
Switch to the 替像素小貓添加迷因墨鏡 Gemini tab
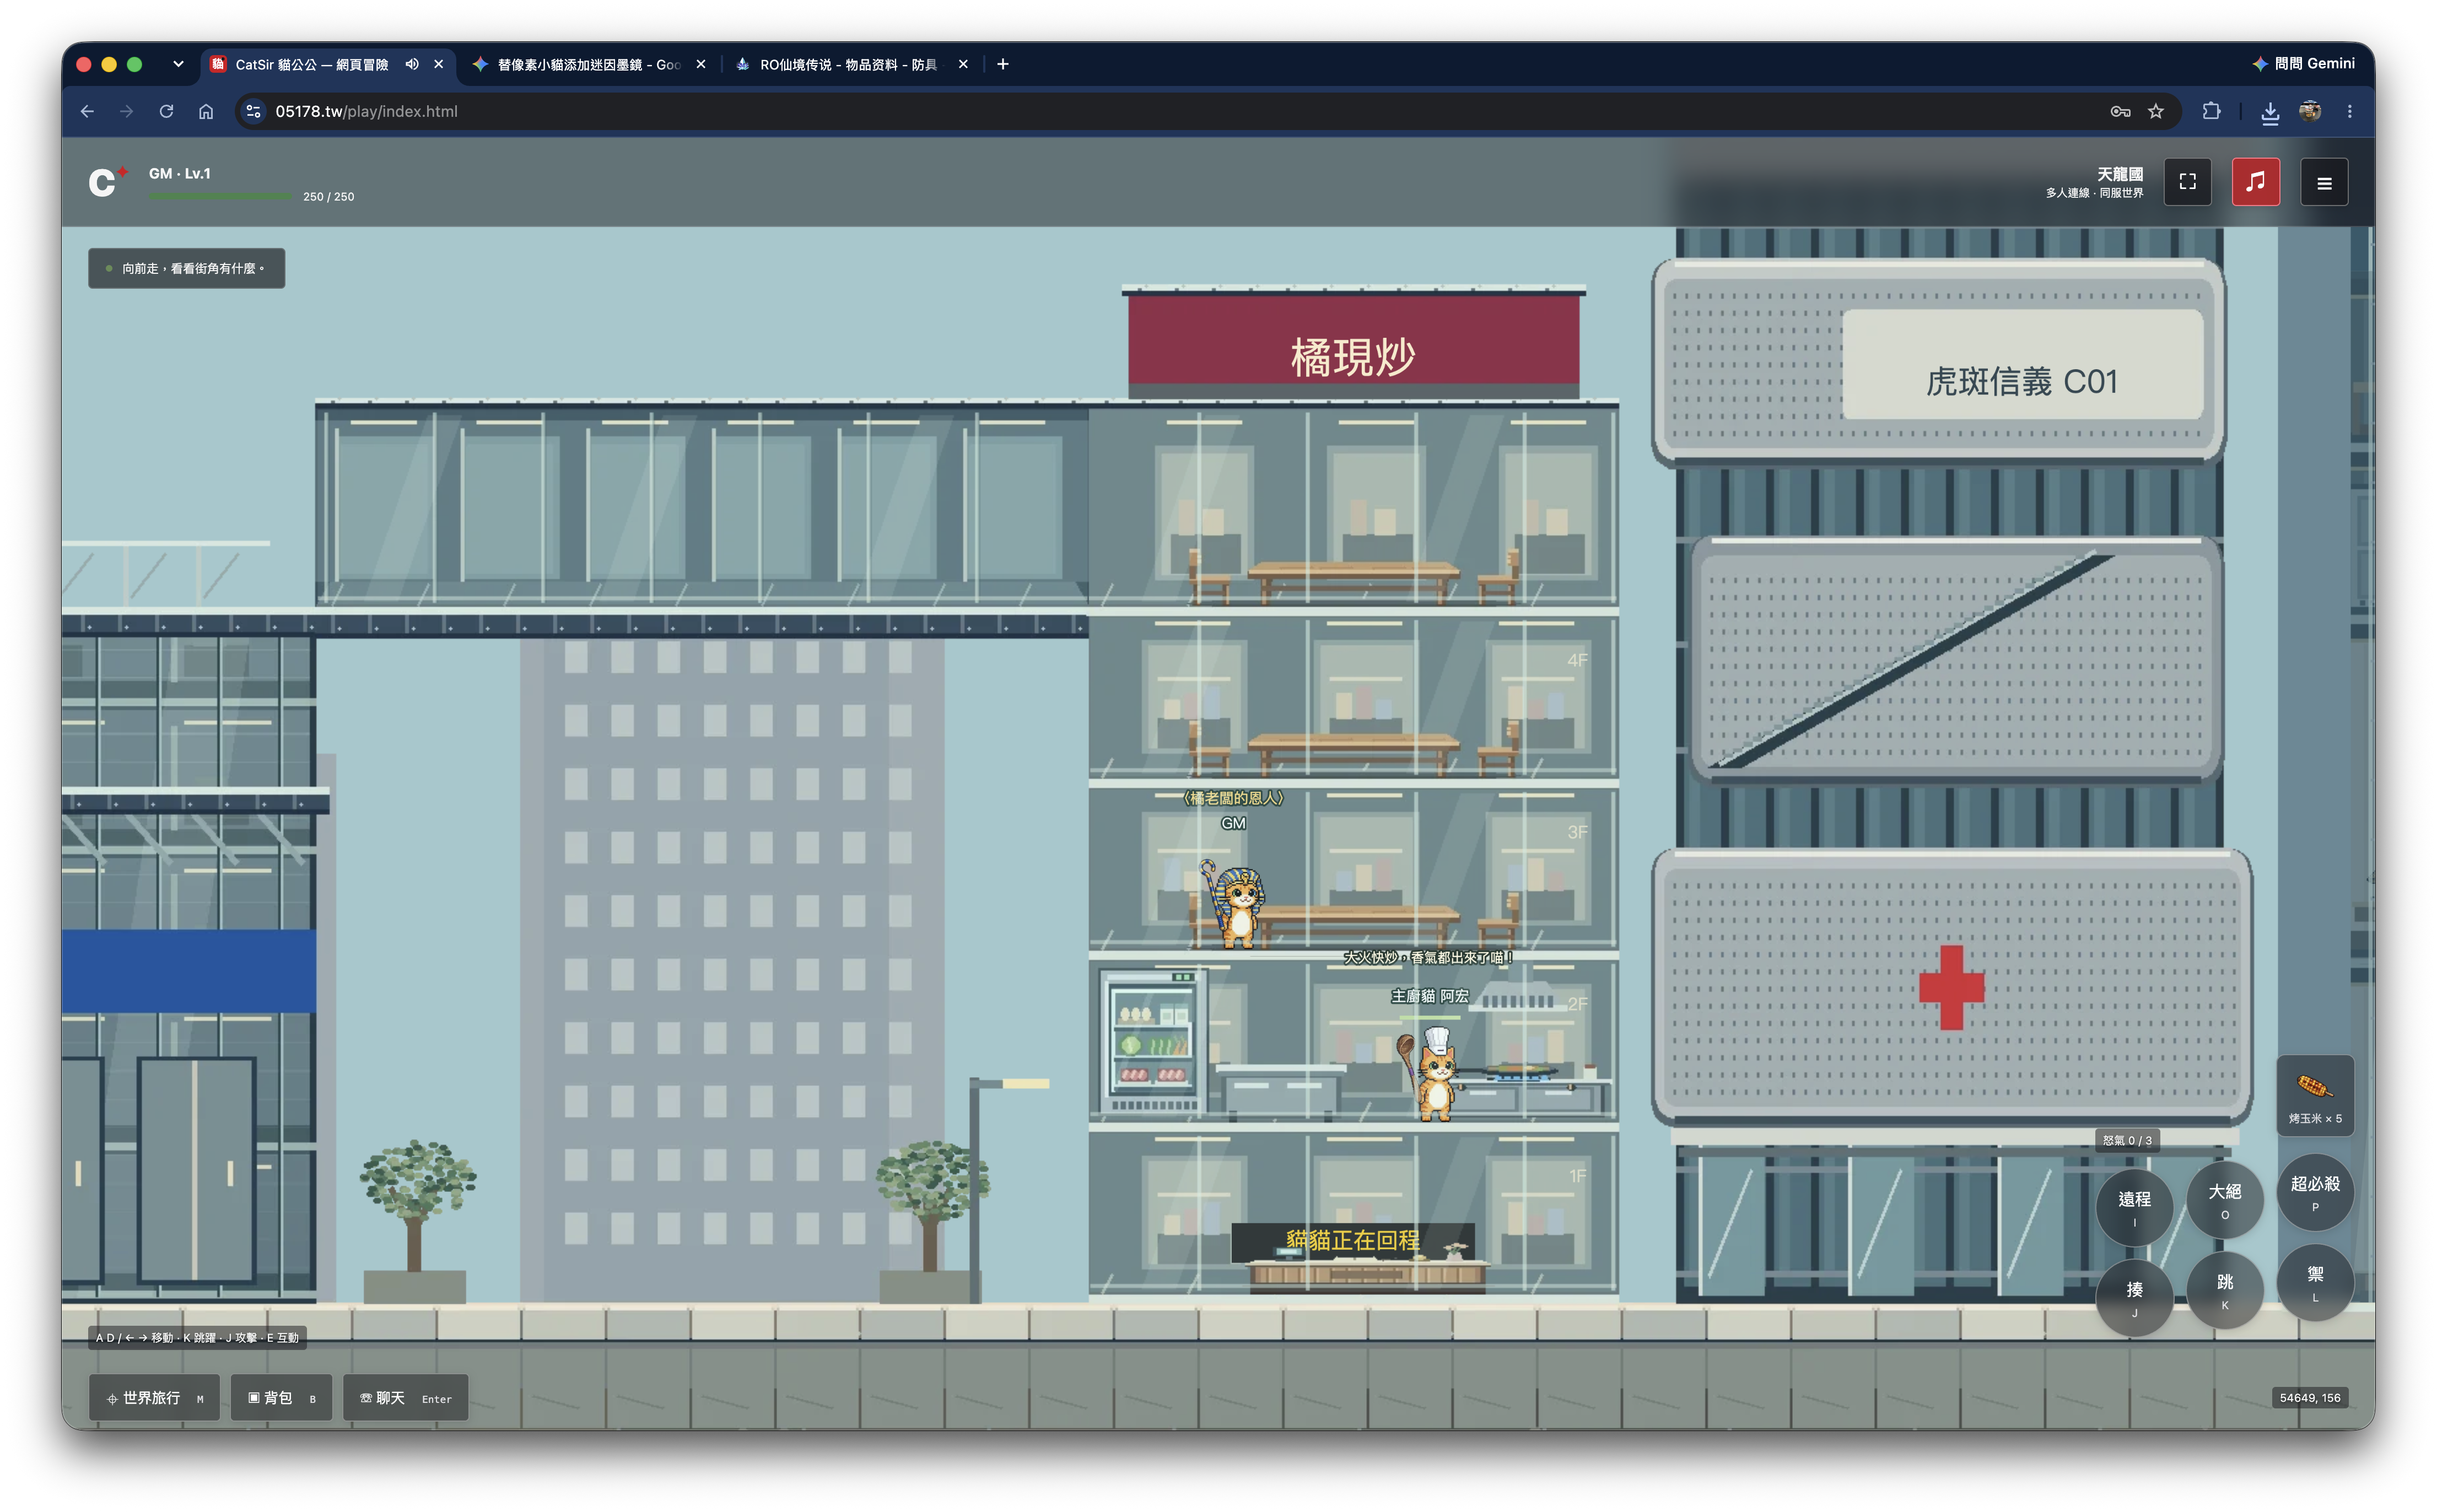588,64
